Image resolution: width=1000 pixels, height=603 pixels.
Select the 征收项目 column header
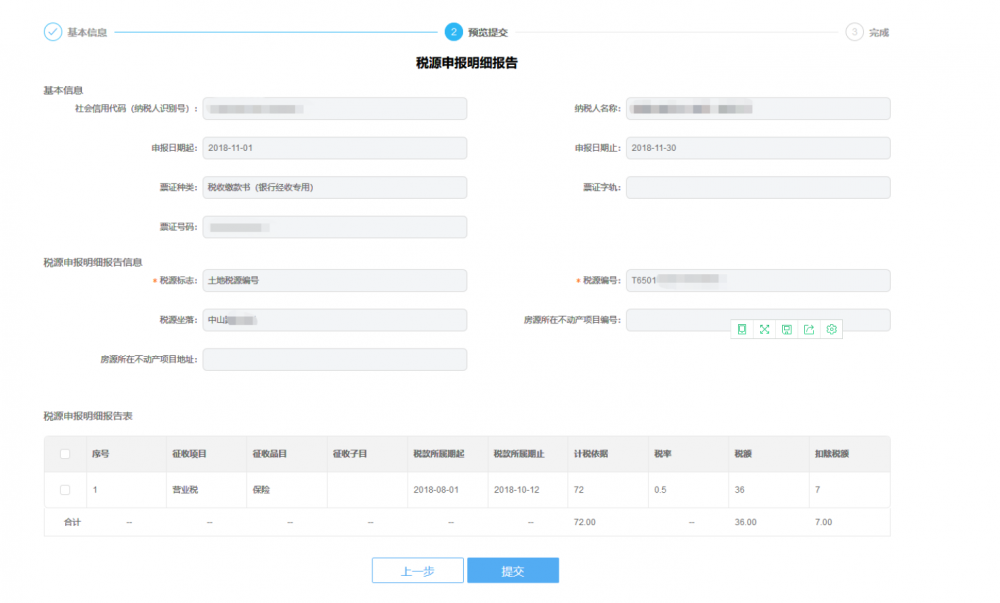(x=189, y=454)
